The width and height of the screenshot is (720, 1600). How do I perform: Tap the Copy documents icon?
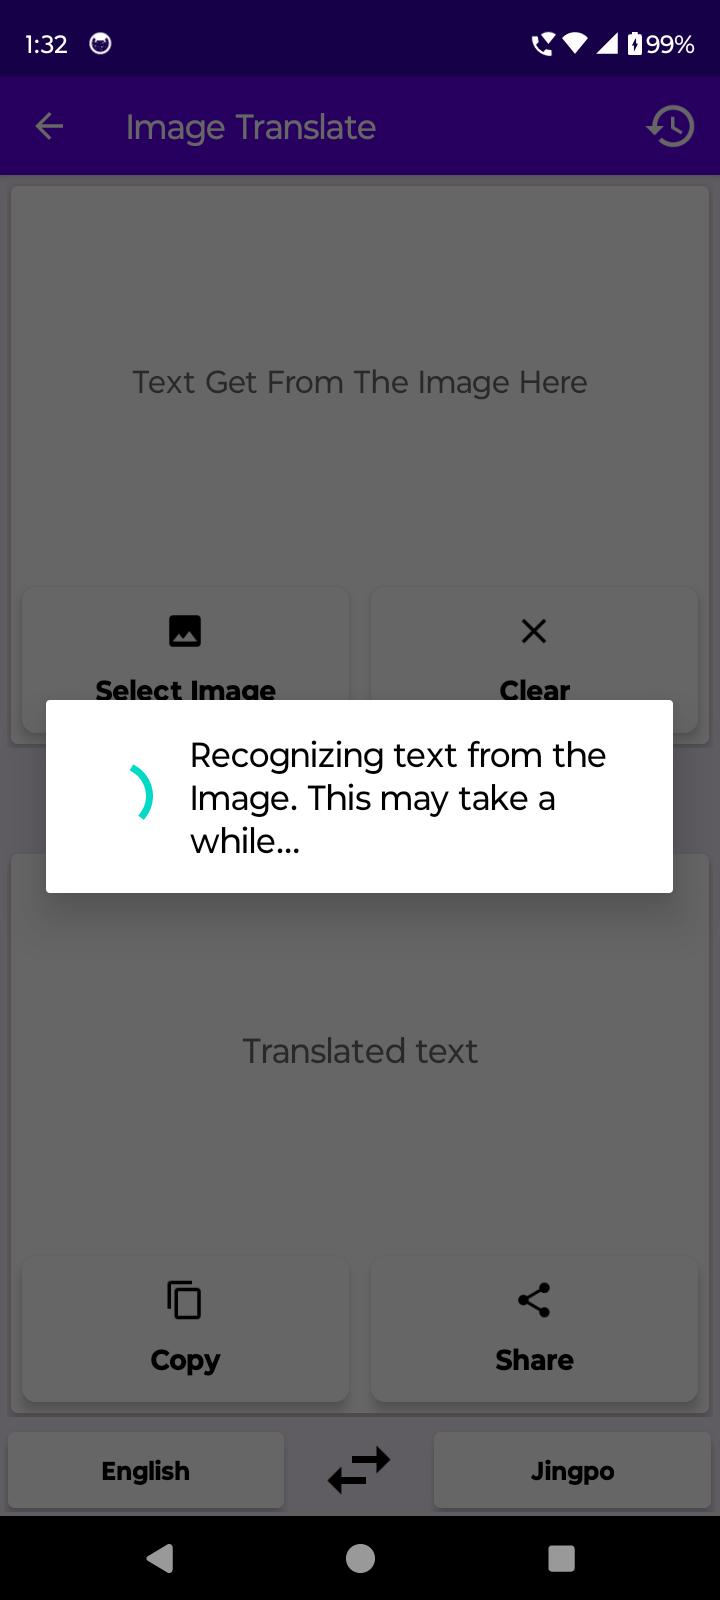click(185, 1300)
